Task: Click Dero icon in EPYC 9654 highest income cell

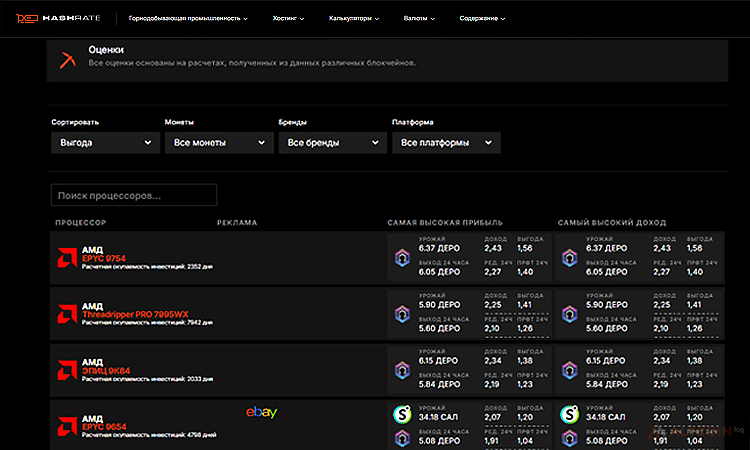Action: [x=570, y=438]
